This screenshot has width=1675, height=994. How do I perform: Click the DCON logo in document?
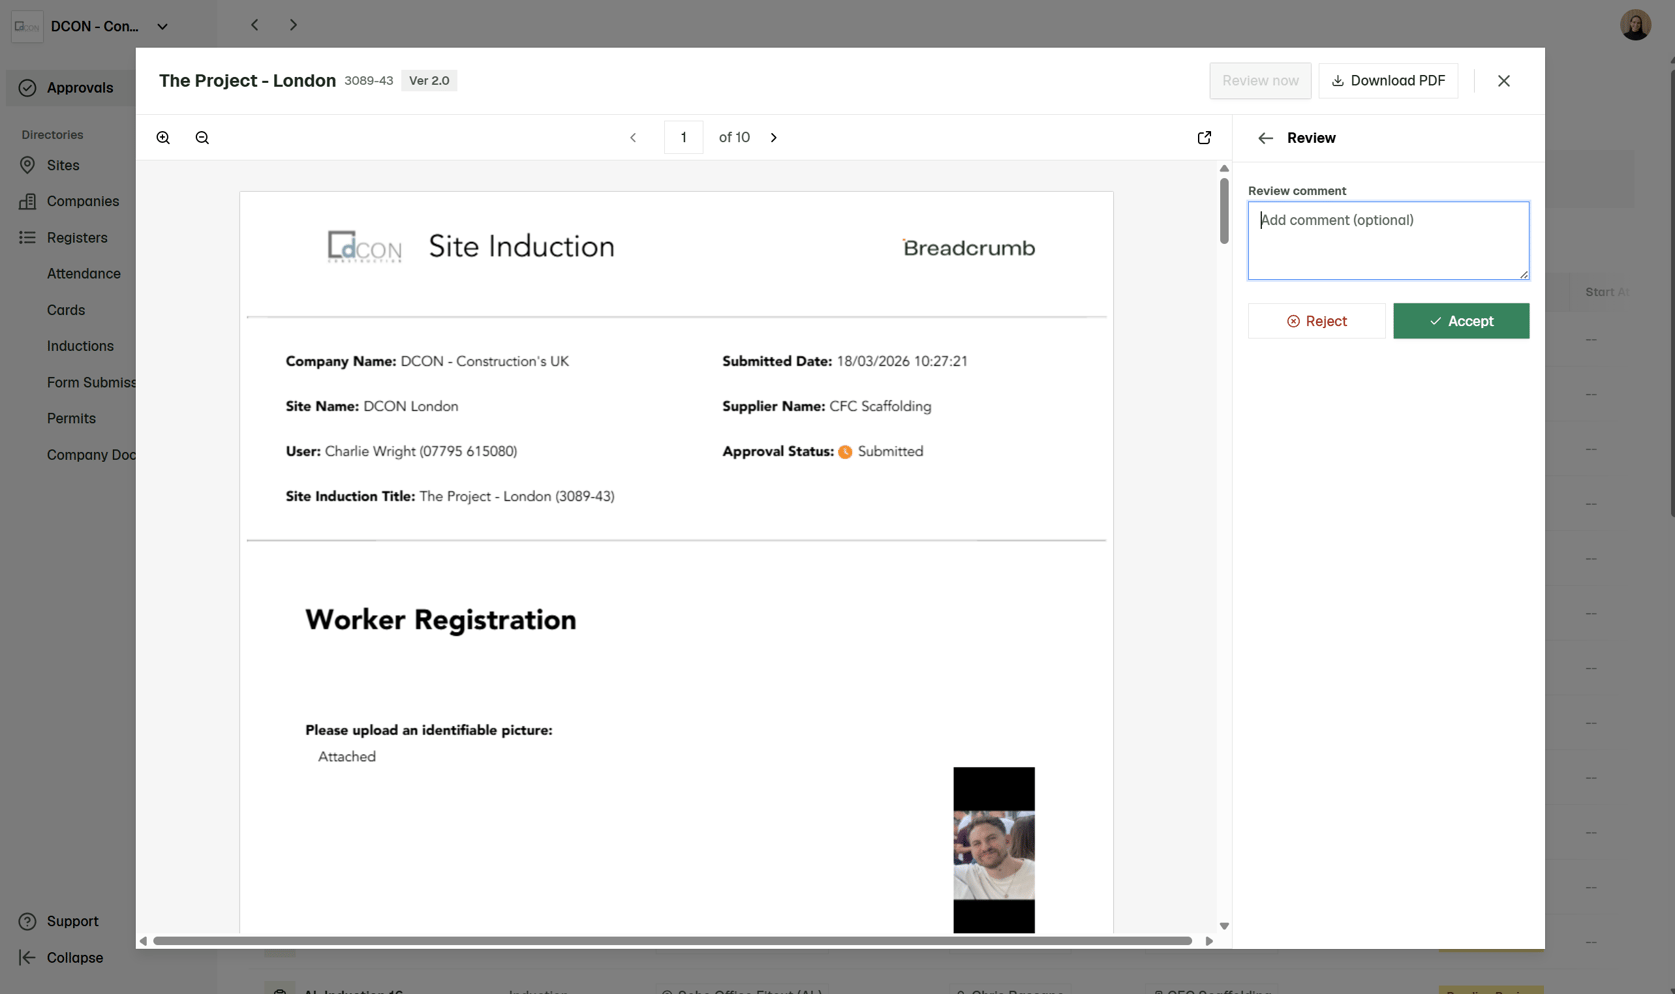coord(364,247)
